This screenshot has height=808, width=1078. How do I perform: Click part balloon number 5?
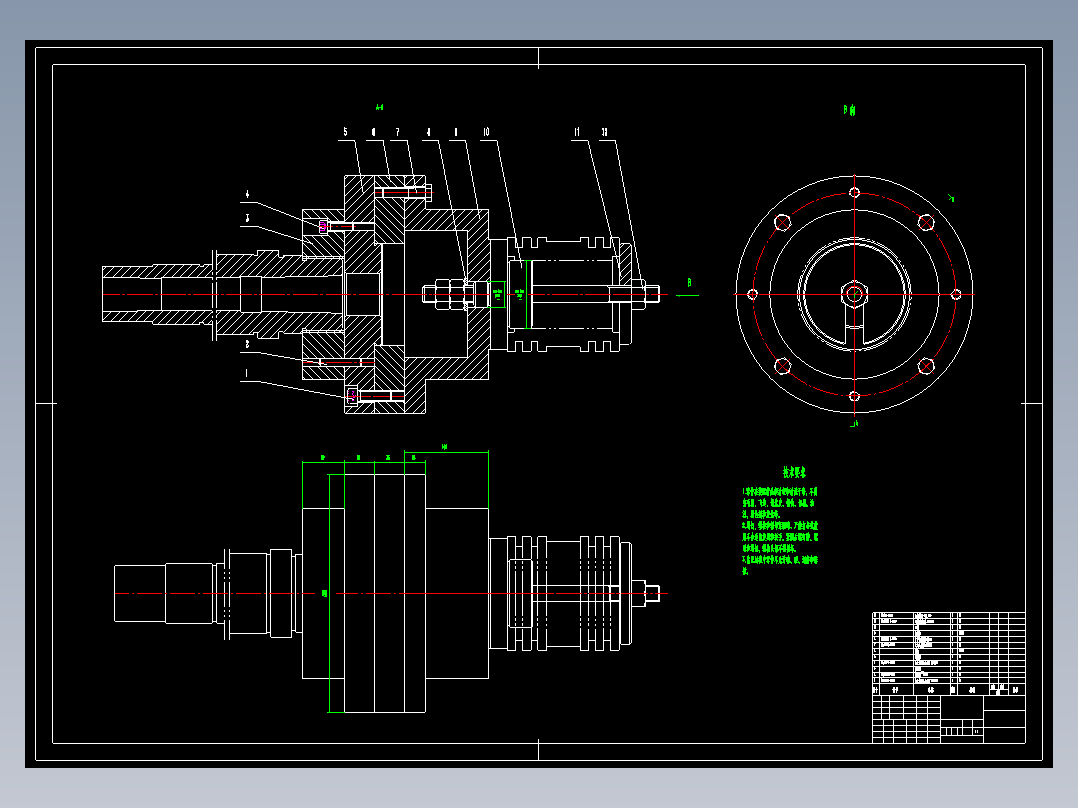click(x=345, y=132)
